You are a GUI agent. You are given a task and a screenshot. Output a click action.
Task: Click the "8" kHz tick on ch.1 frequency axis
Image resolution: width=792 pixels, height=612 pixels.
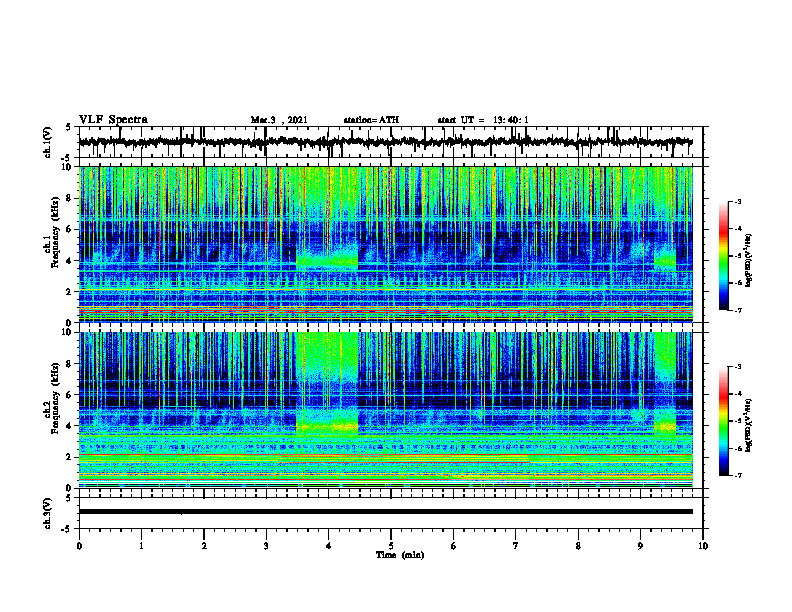coord(71,198)
